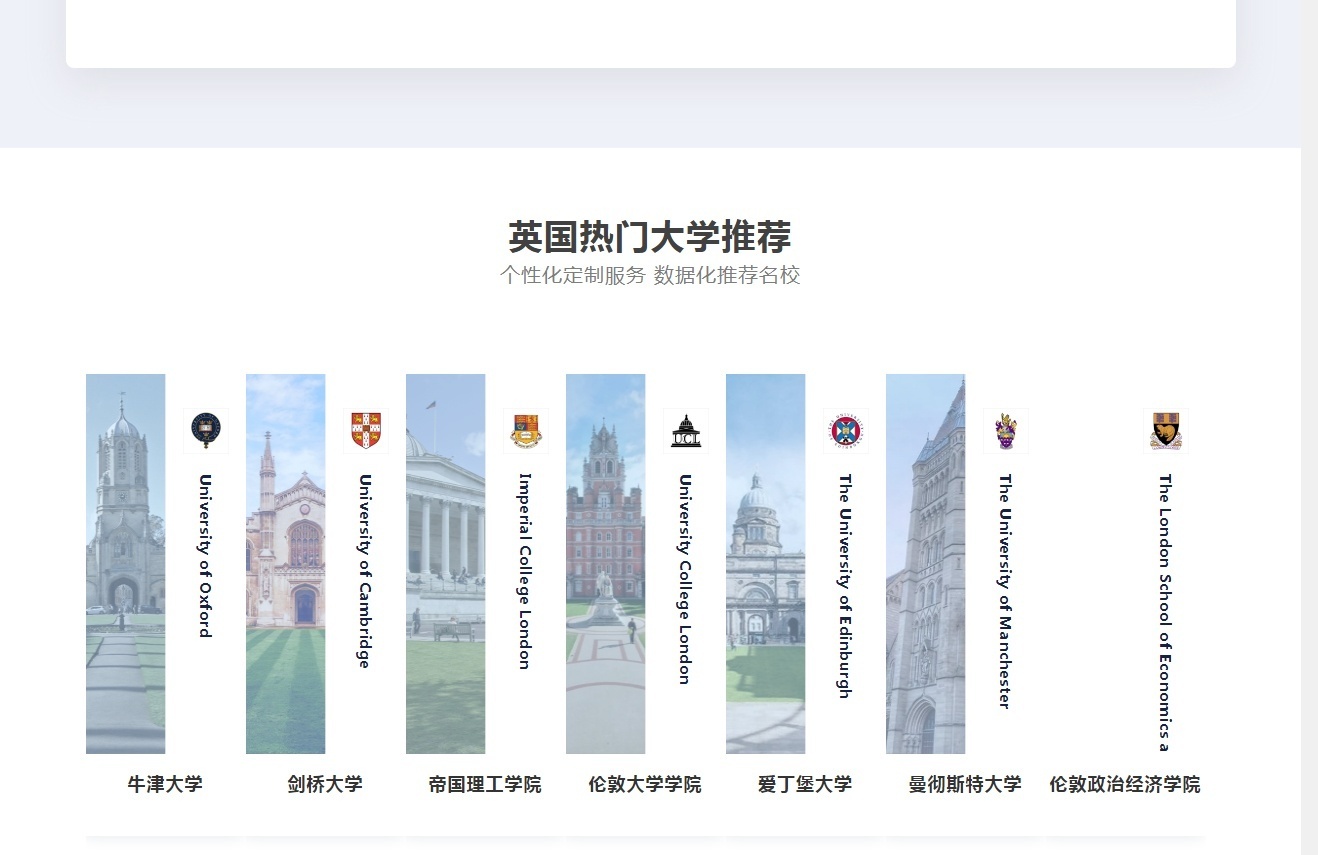This screenshot has height=855, width=1318.
Task: Click the vertical The University of Manchester text
Action: pos(1005,591)
